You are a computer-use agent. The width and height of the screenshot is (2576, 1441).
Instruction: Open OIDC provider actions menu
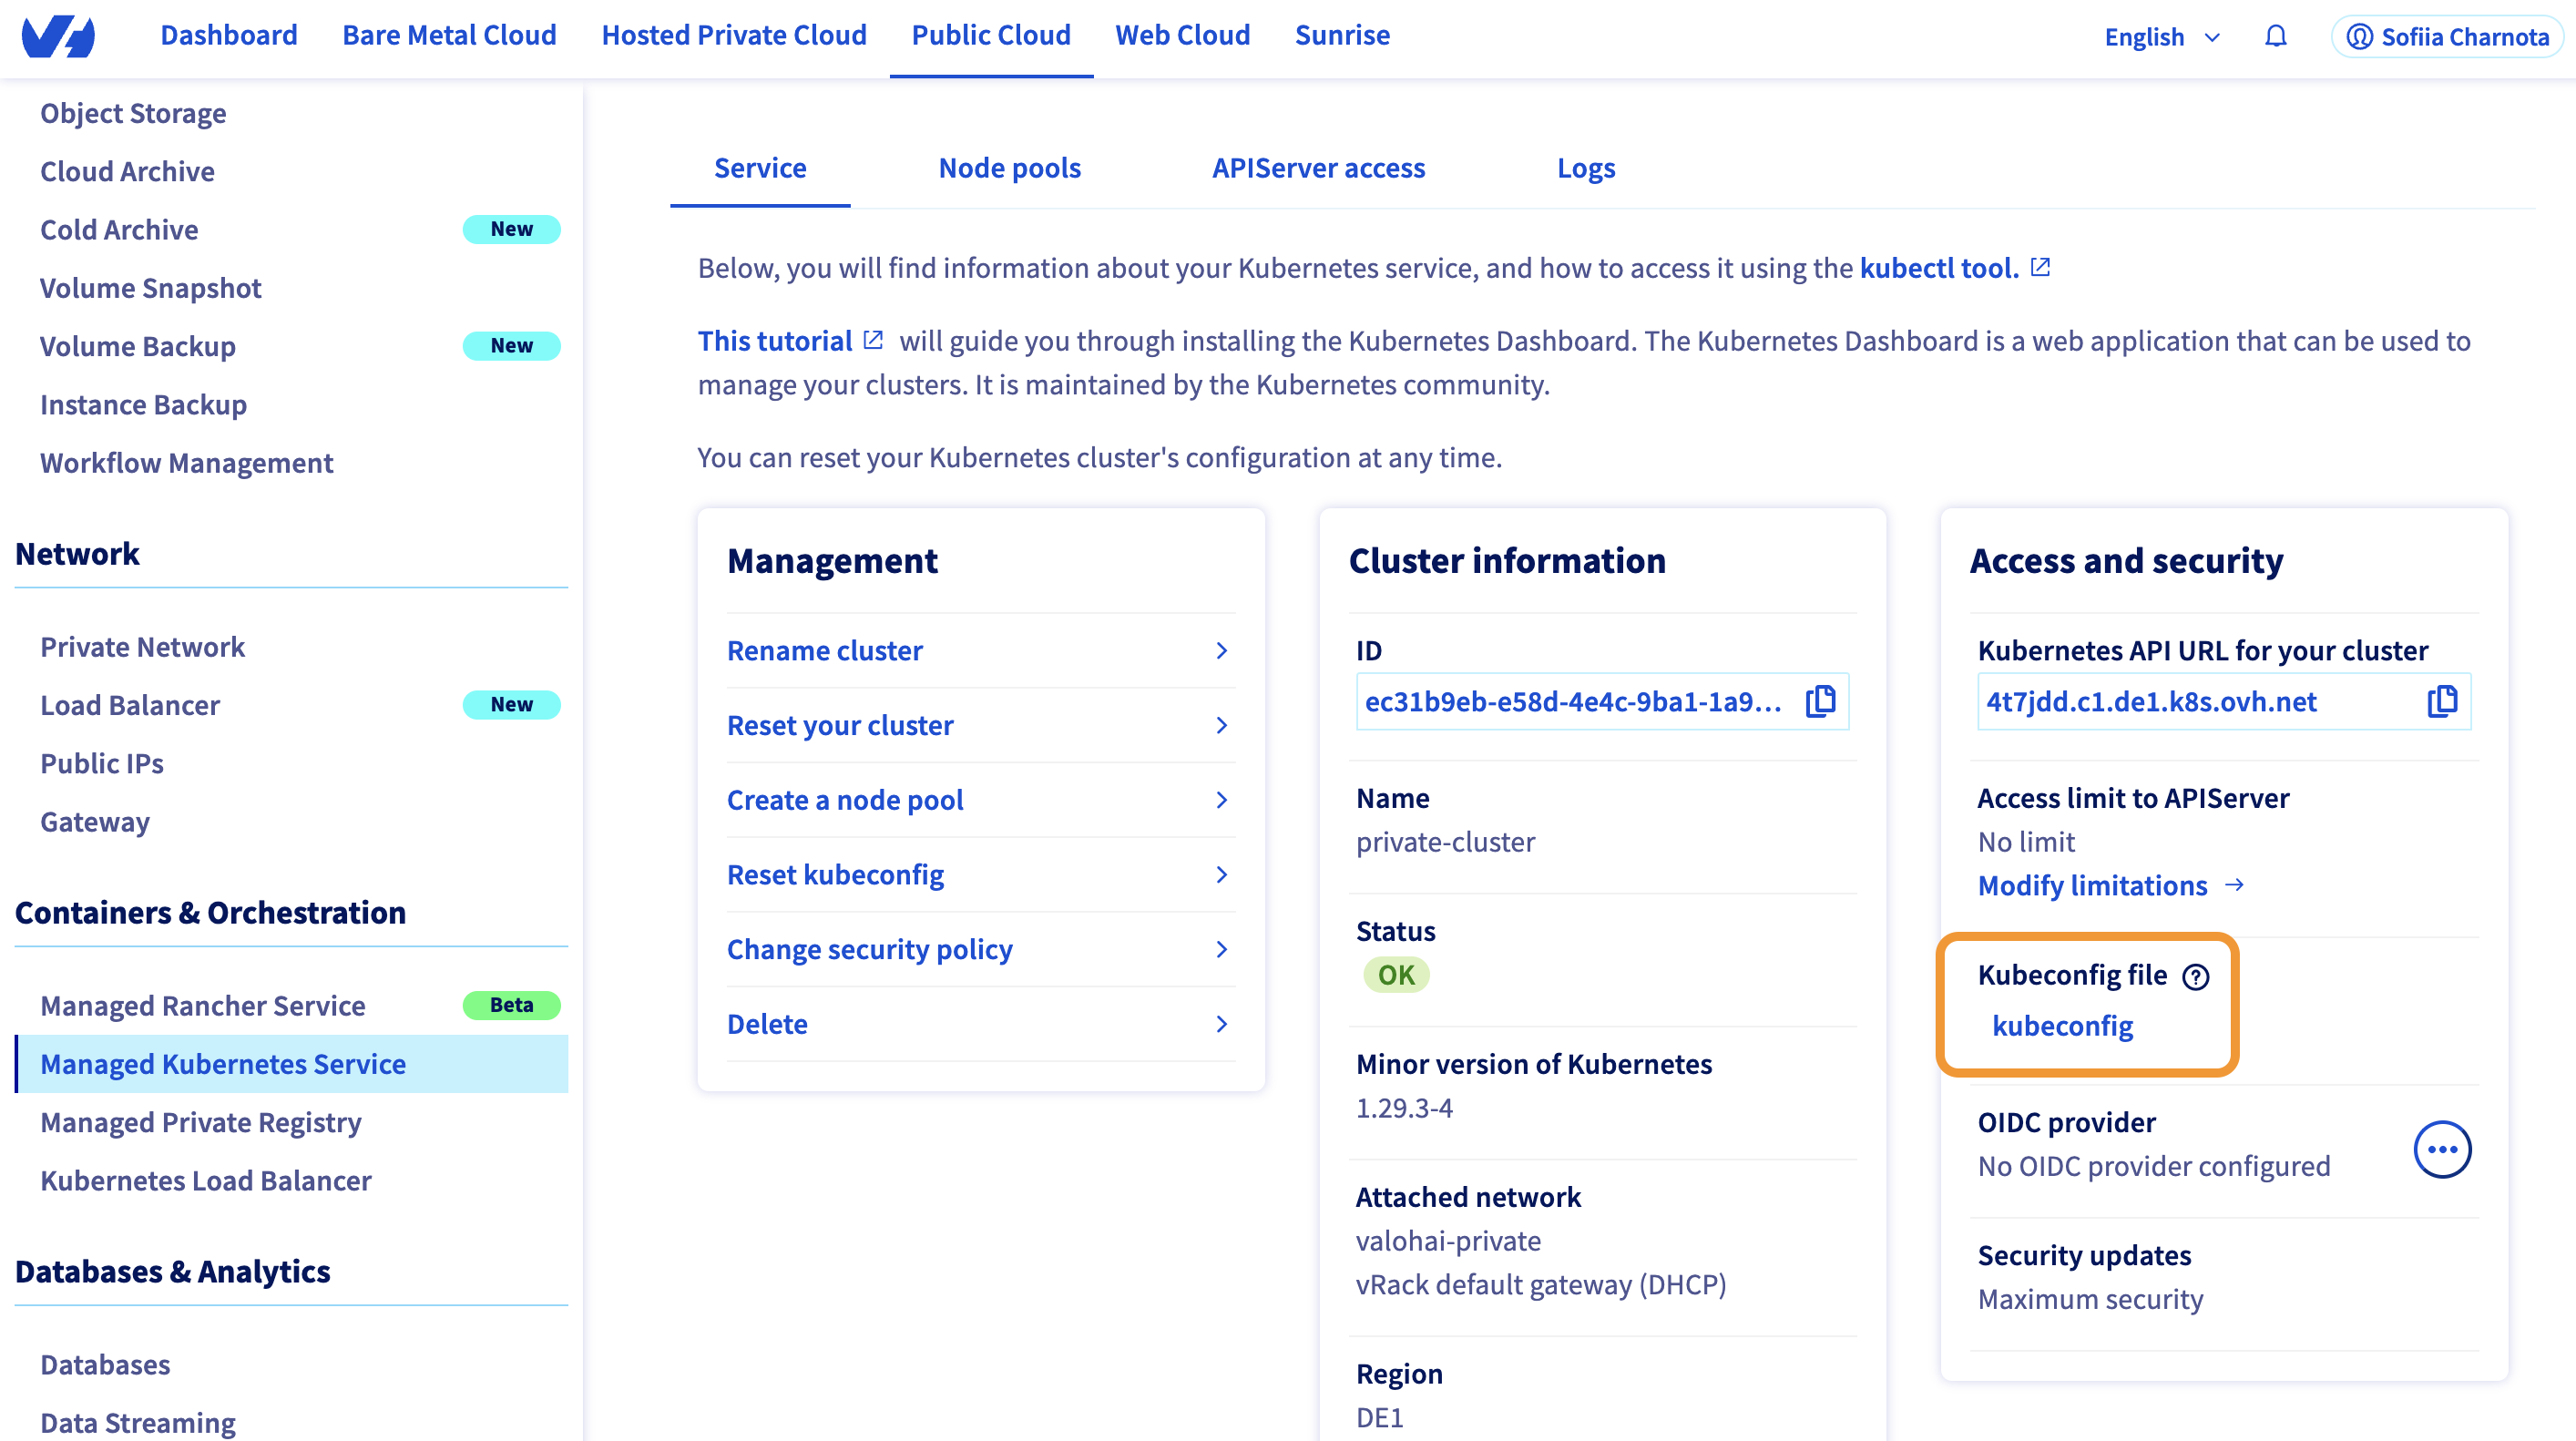click(x=2442, y=1149)
